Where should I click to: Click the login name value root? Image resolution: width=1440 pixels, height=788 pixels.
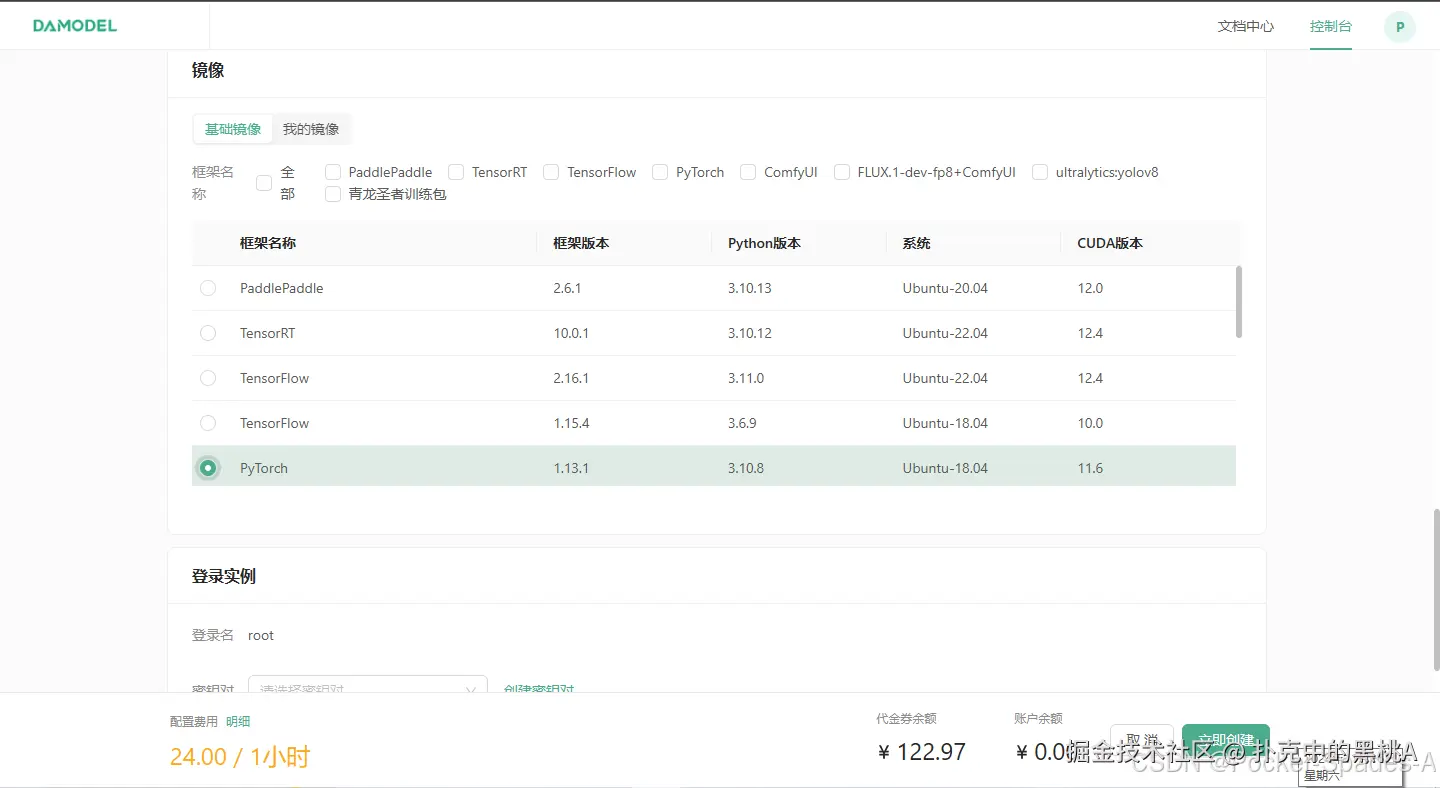click(x=261, y=635)
